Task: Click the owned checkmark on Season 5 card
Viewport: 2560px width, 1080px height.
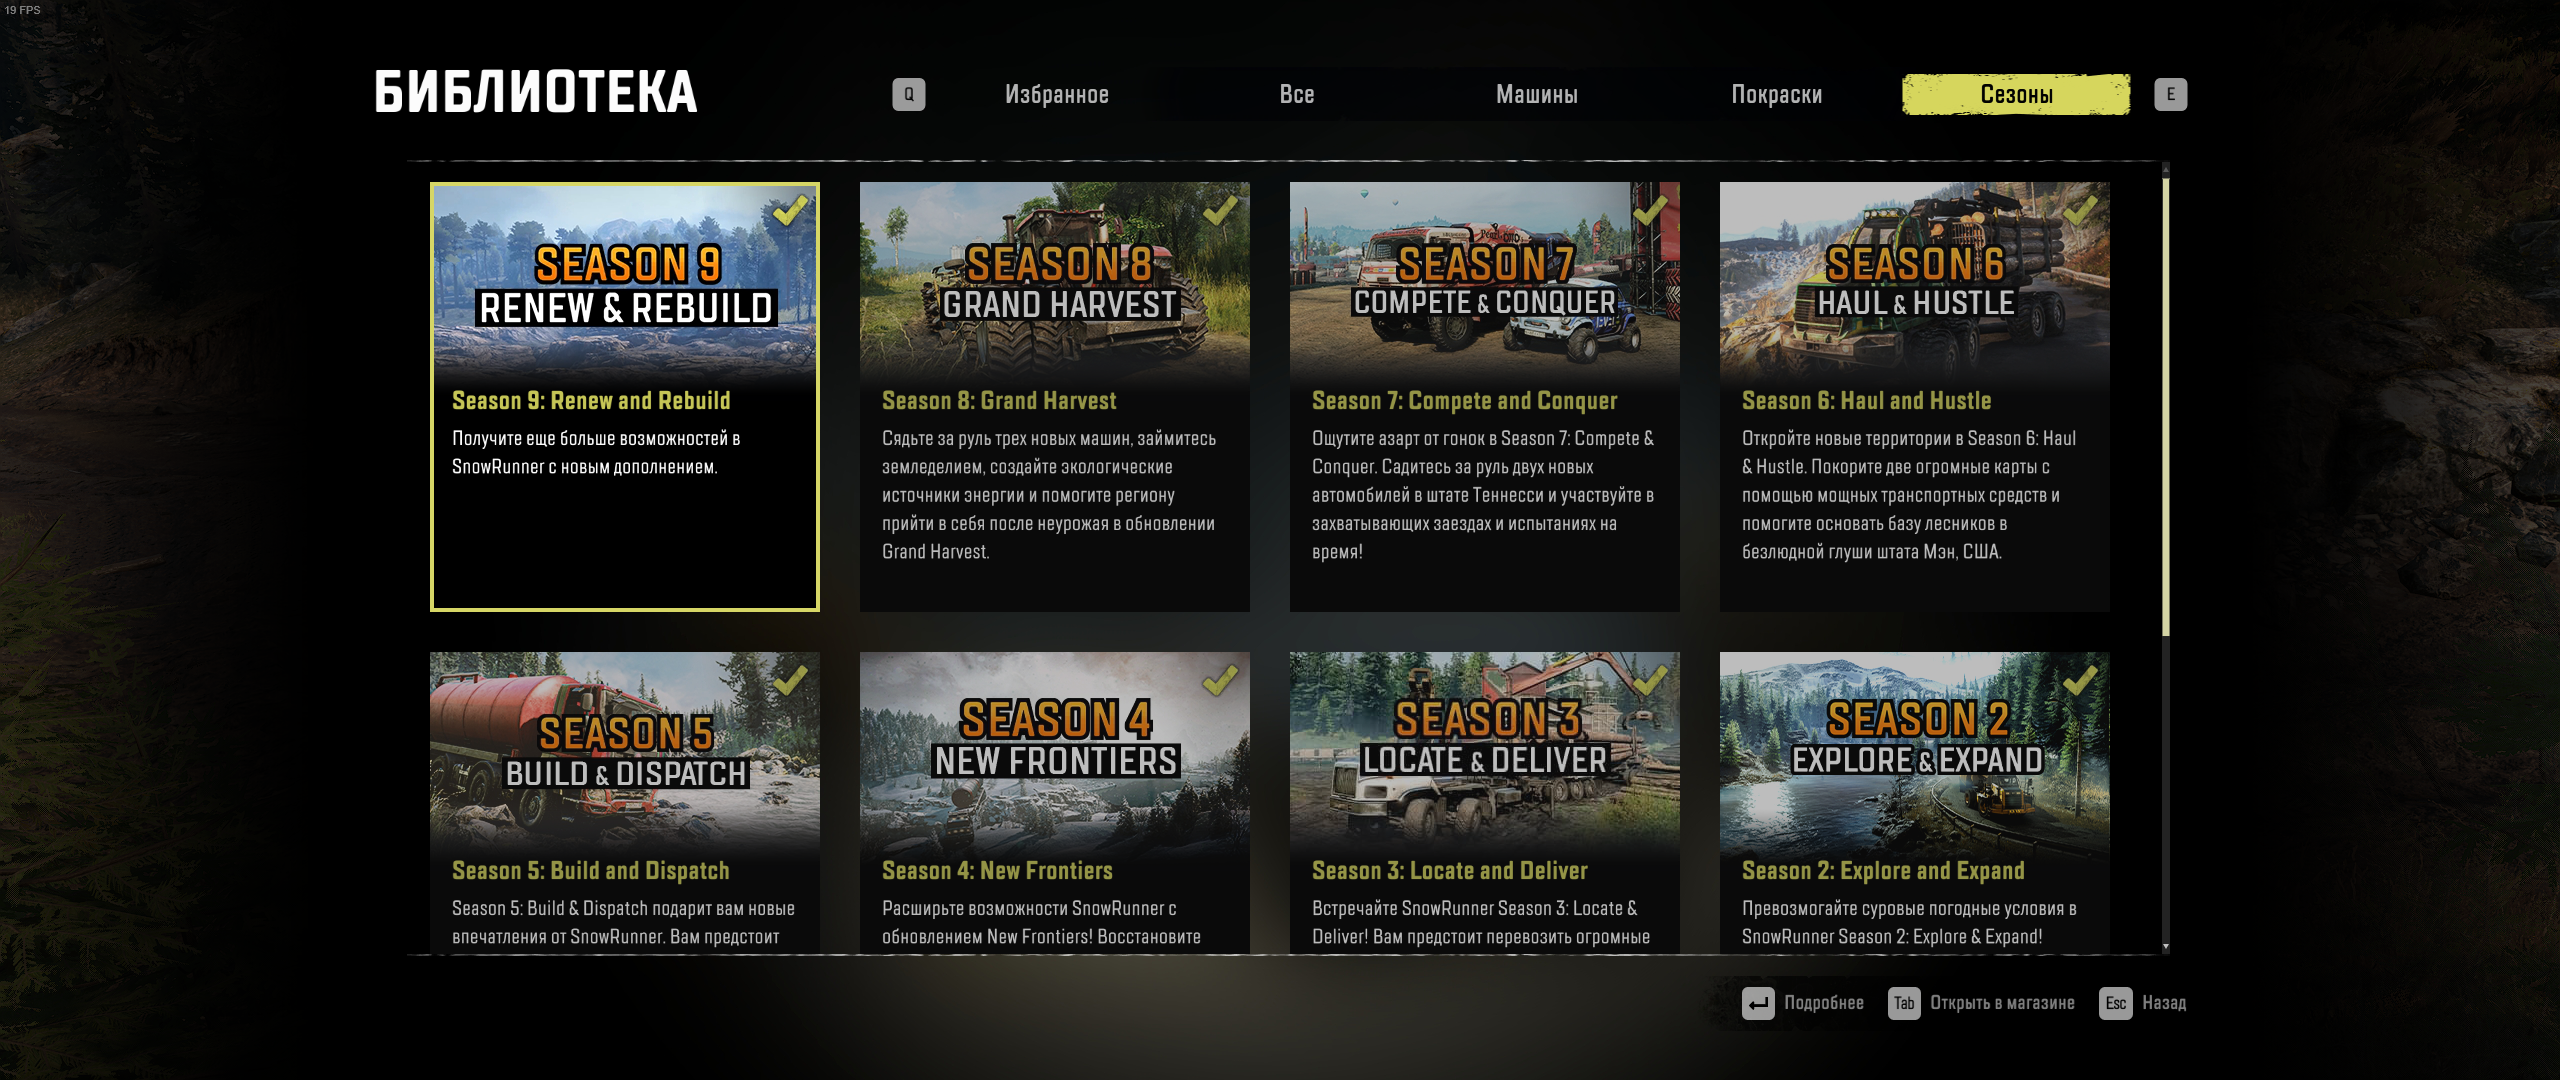Action: [790, 680]
